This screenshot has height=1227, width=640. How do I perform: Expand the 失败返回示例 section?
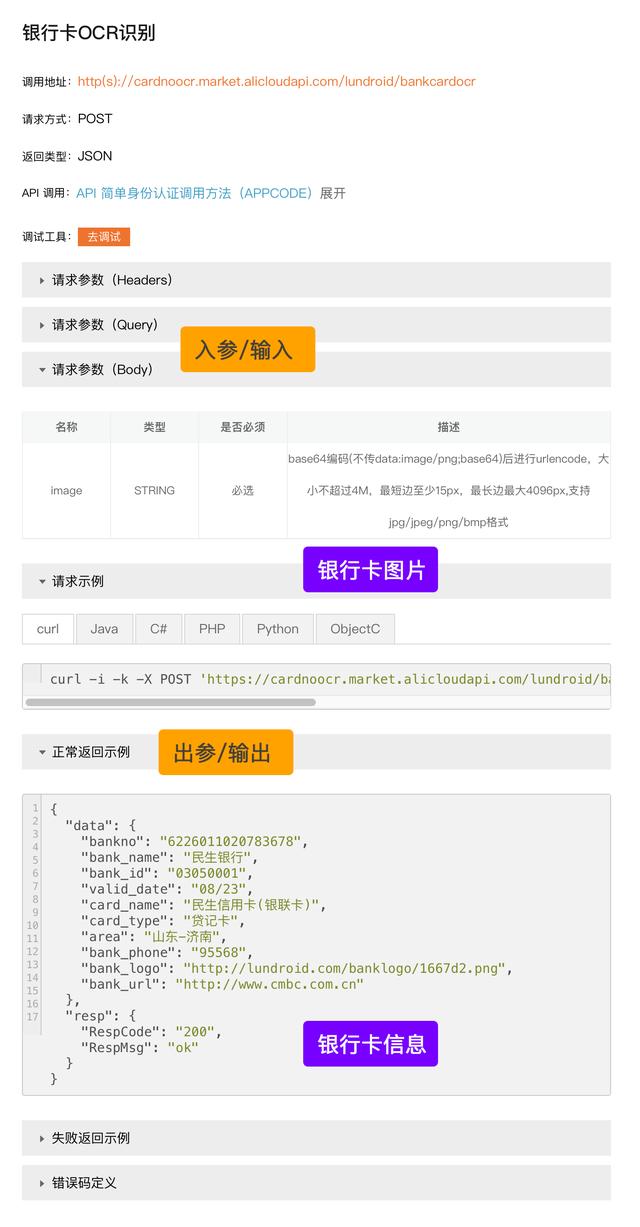click(90, 1138)
